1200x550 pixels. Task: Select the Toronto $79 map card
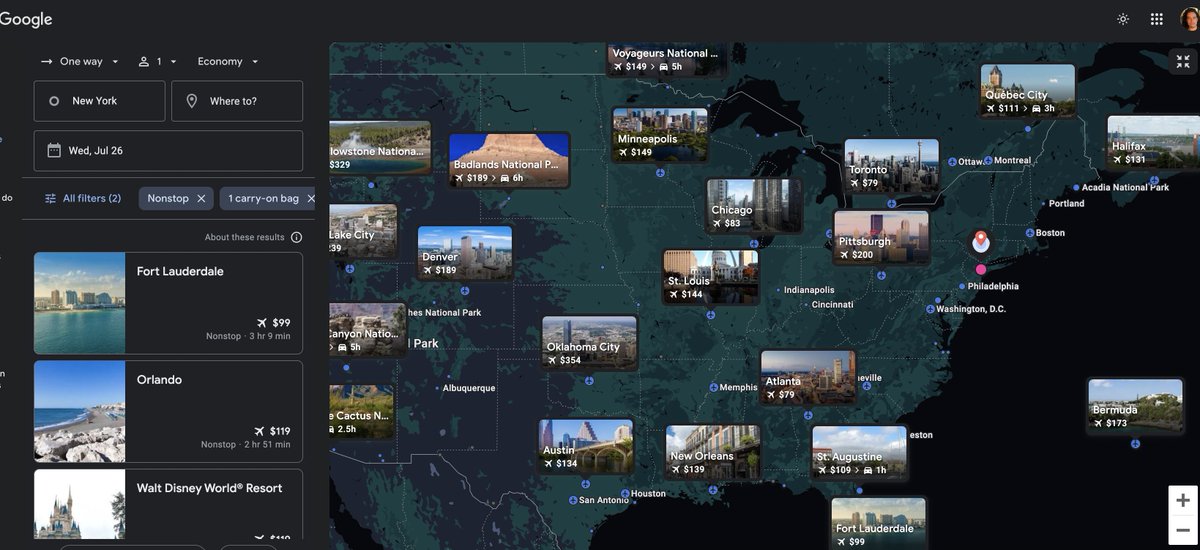pos(892,166)
